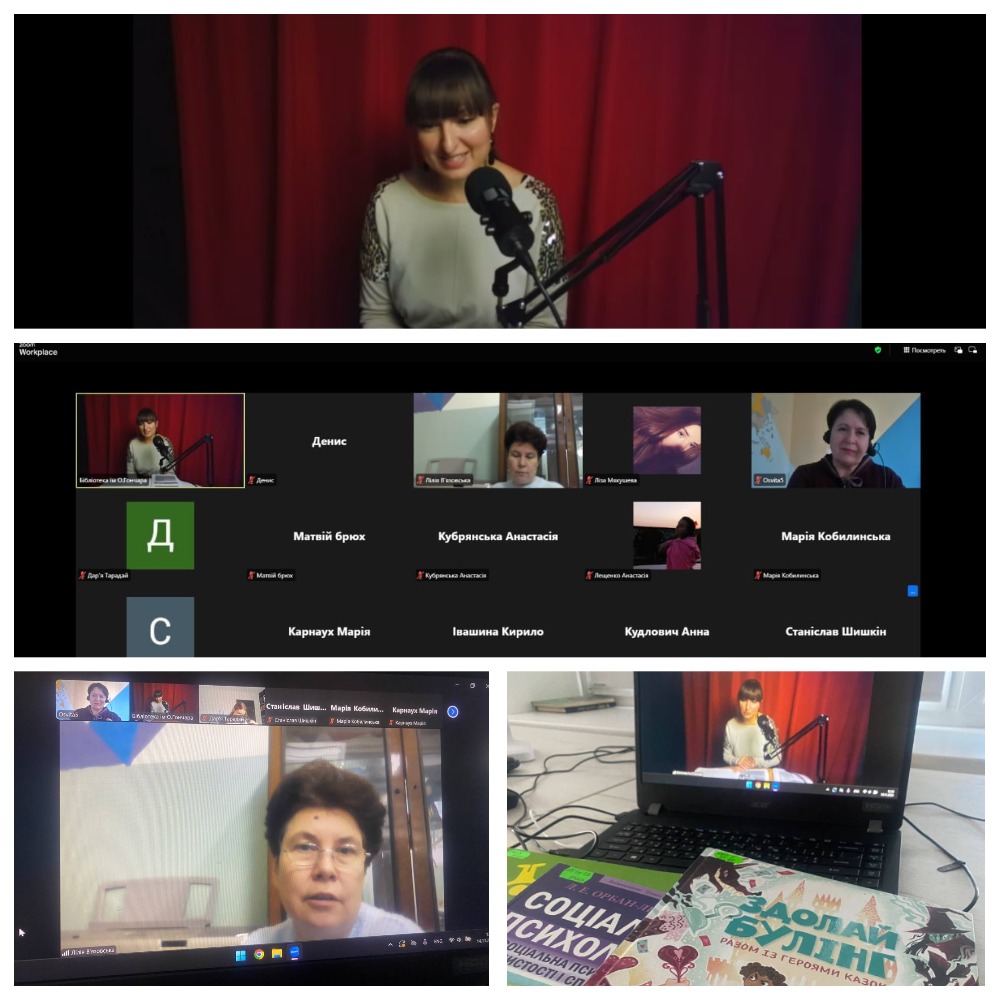The image size is (1000, 1000).
Task: Click the blue more-options button on participant grid
Action: (x=912, y=591)
